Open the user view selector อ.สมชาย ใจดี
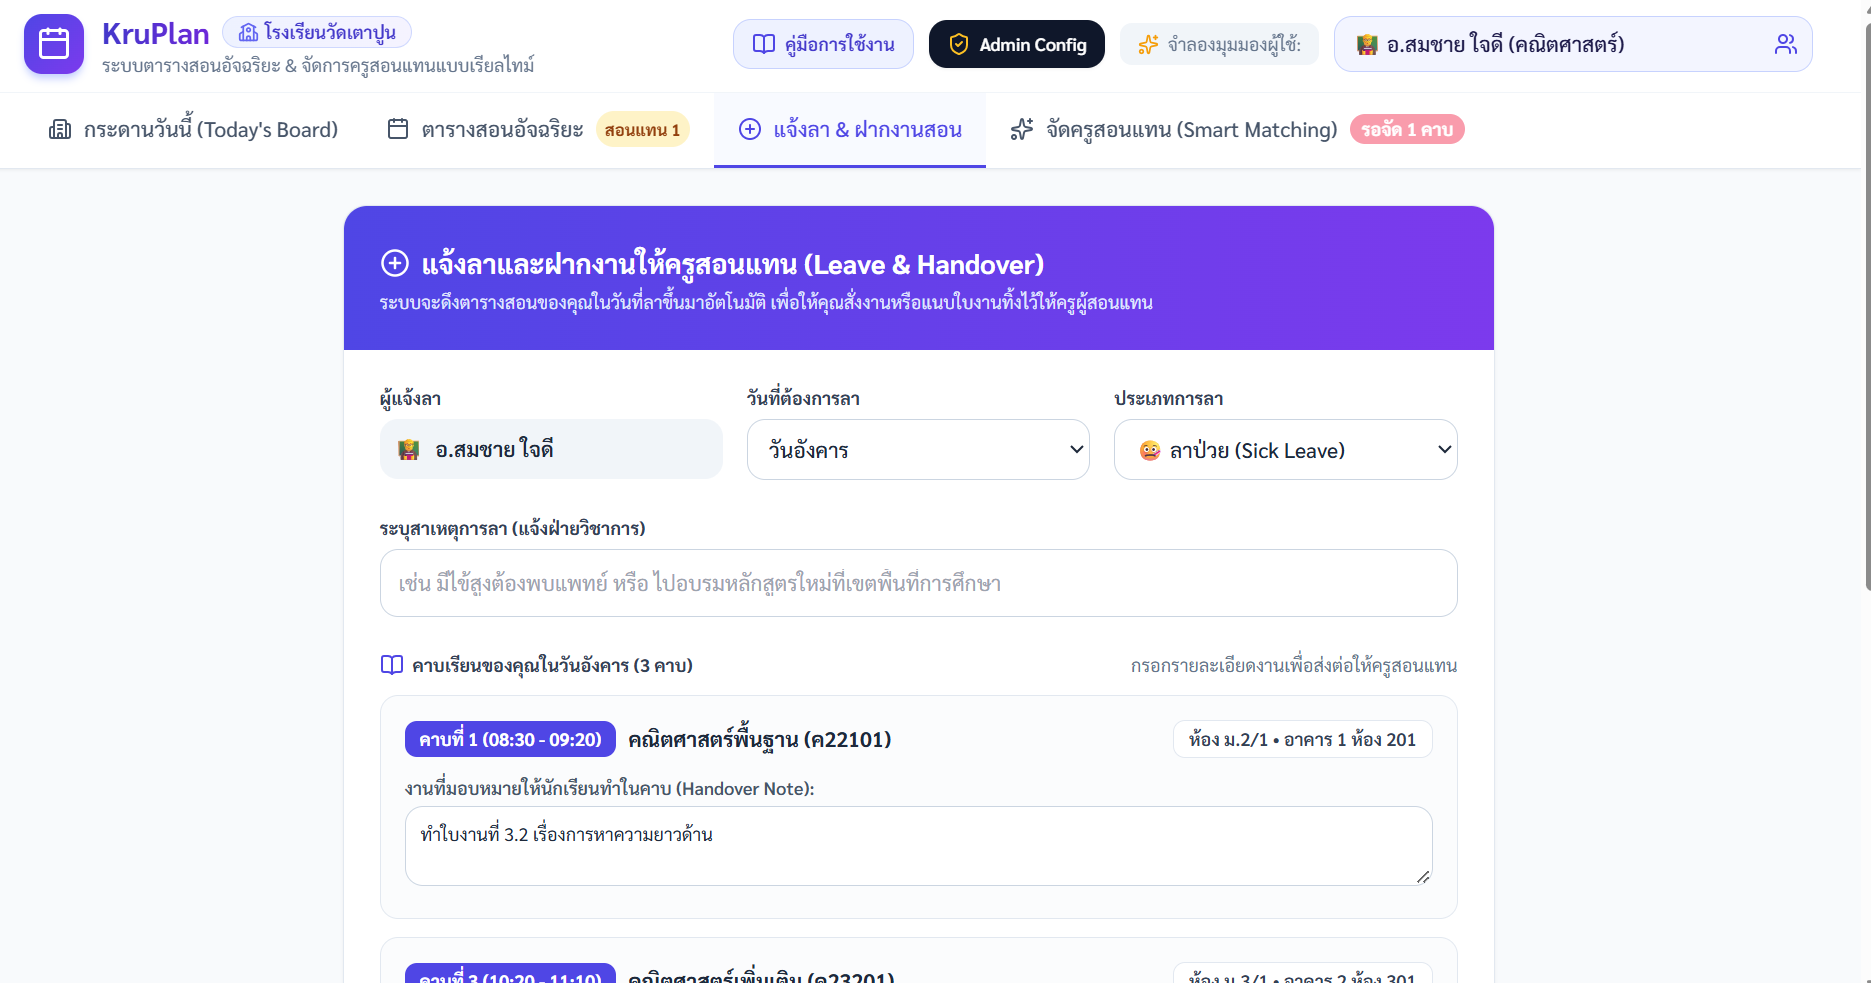Screen dimensions: 1871x983 [x=1573, y=44]
